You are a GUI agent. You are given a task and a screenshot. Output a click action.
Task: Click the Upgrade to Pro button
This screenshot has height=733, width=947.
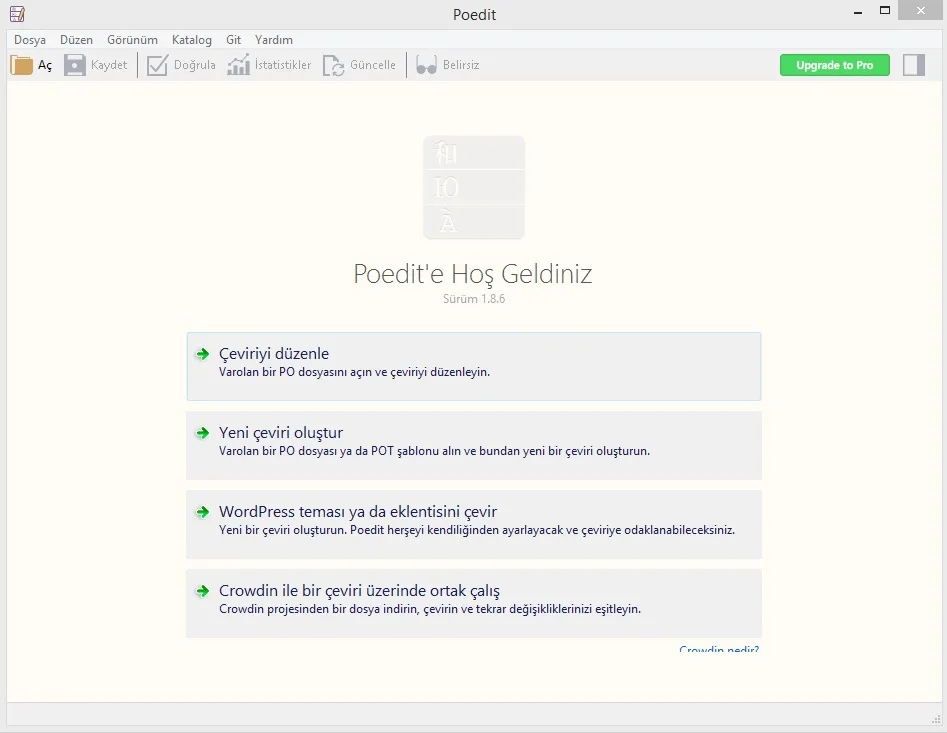click(835, 65)
